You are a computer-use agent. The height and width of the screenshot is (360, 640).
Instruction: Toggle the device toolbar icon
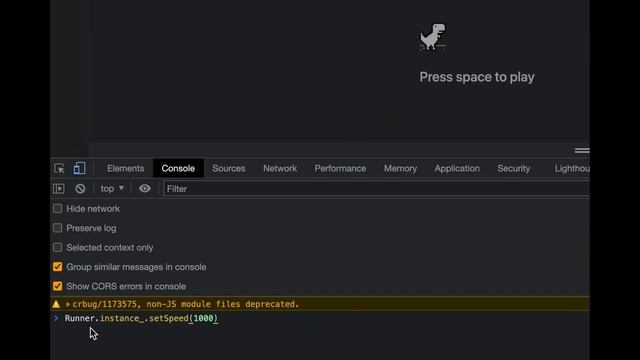pos(79,168)
